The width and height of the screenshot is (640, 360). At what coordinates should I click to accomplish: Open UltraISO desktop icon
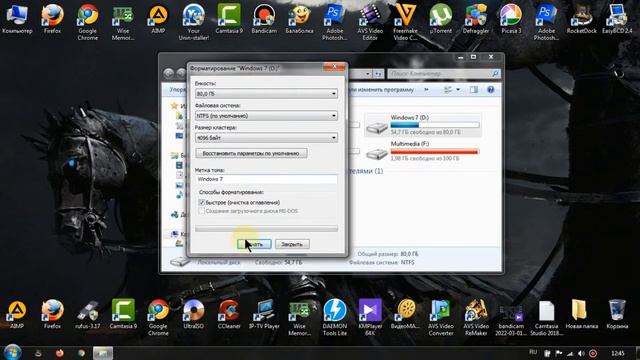(193, 314)
